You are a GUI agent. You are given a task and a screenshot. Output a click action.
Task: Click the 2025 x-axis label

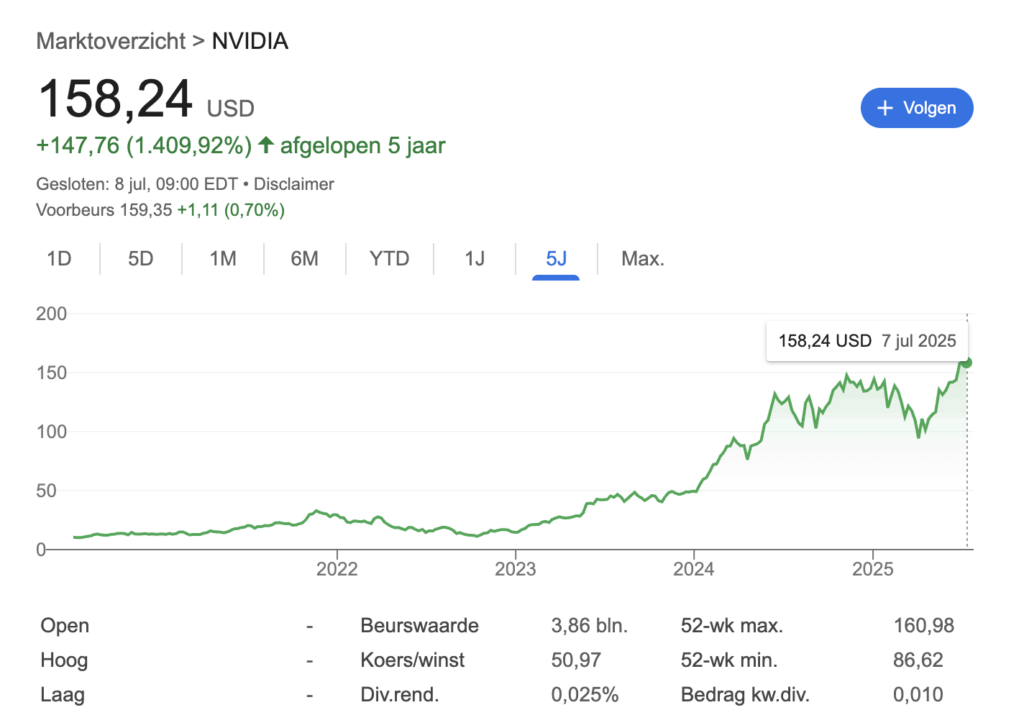pos(873,569)
